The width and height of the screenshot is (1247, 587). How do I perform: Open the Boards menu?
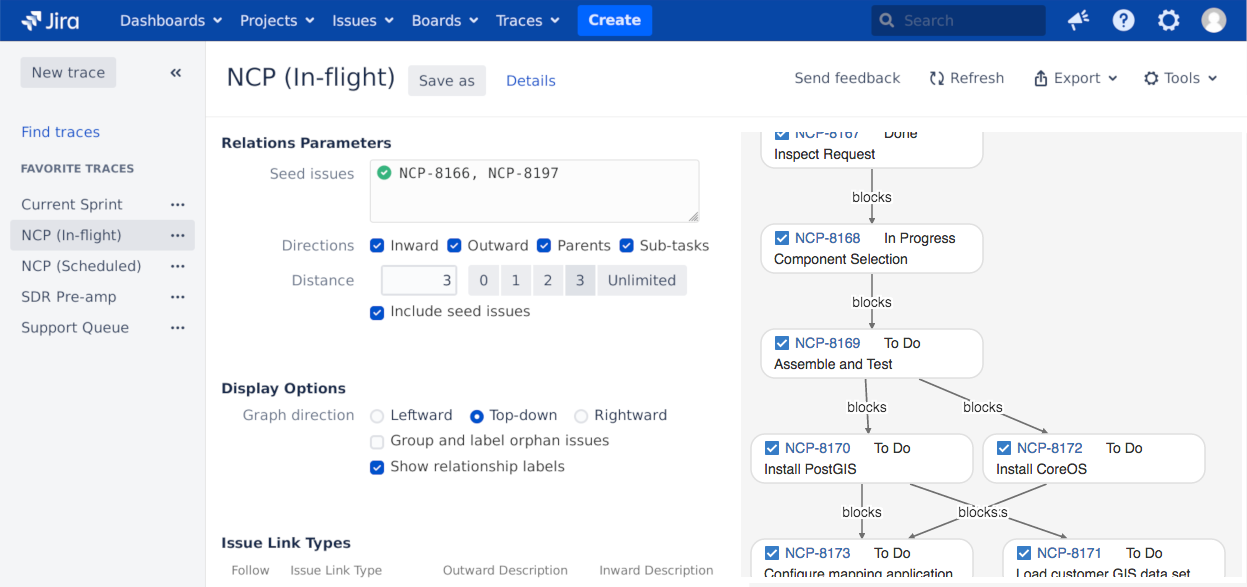point(445,20)
